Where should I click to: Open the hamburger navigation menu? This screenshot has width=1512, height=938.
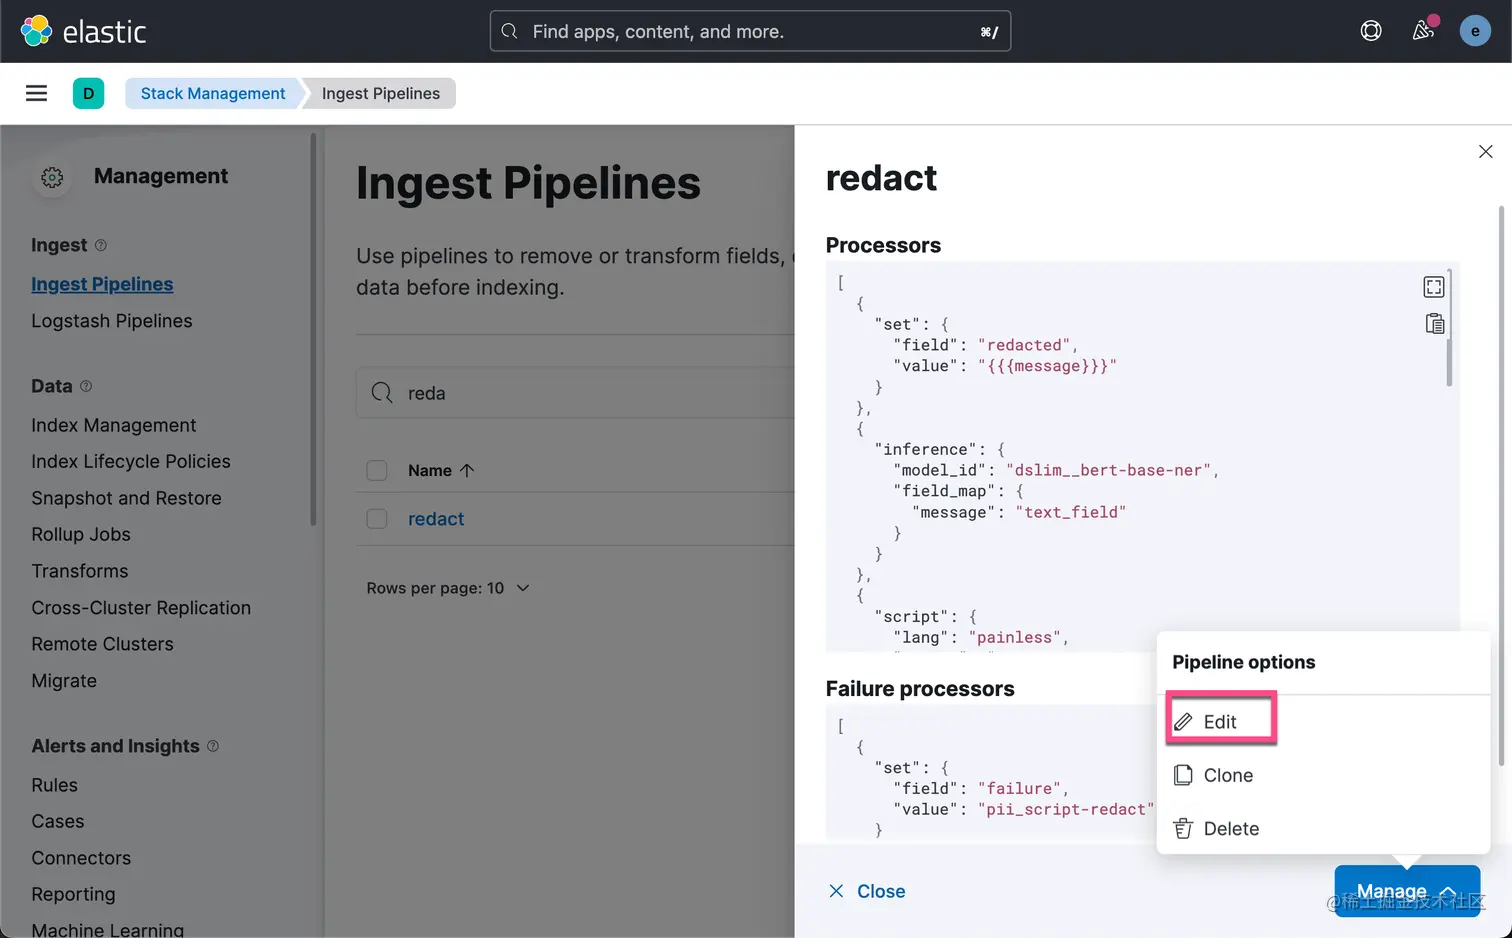36,93
